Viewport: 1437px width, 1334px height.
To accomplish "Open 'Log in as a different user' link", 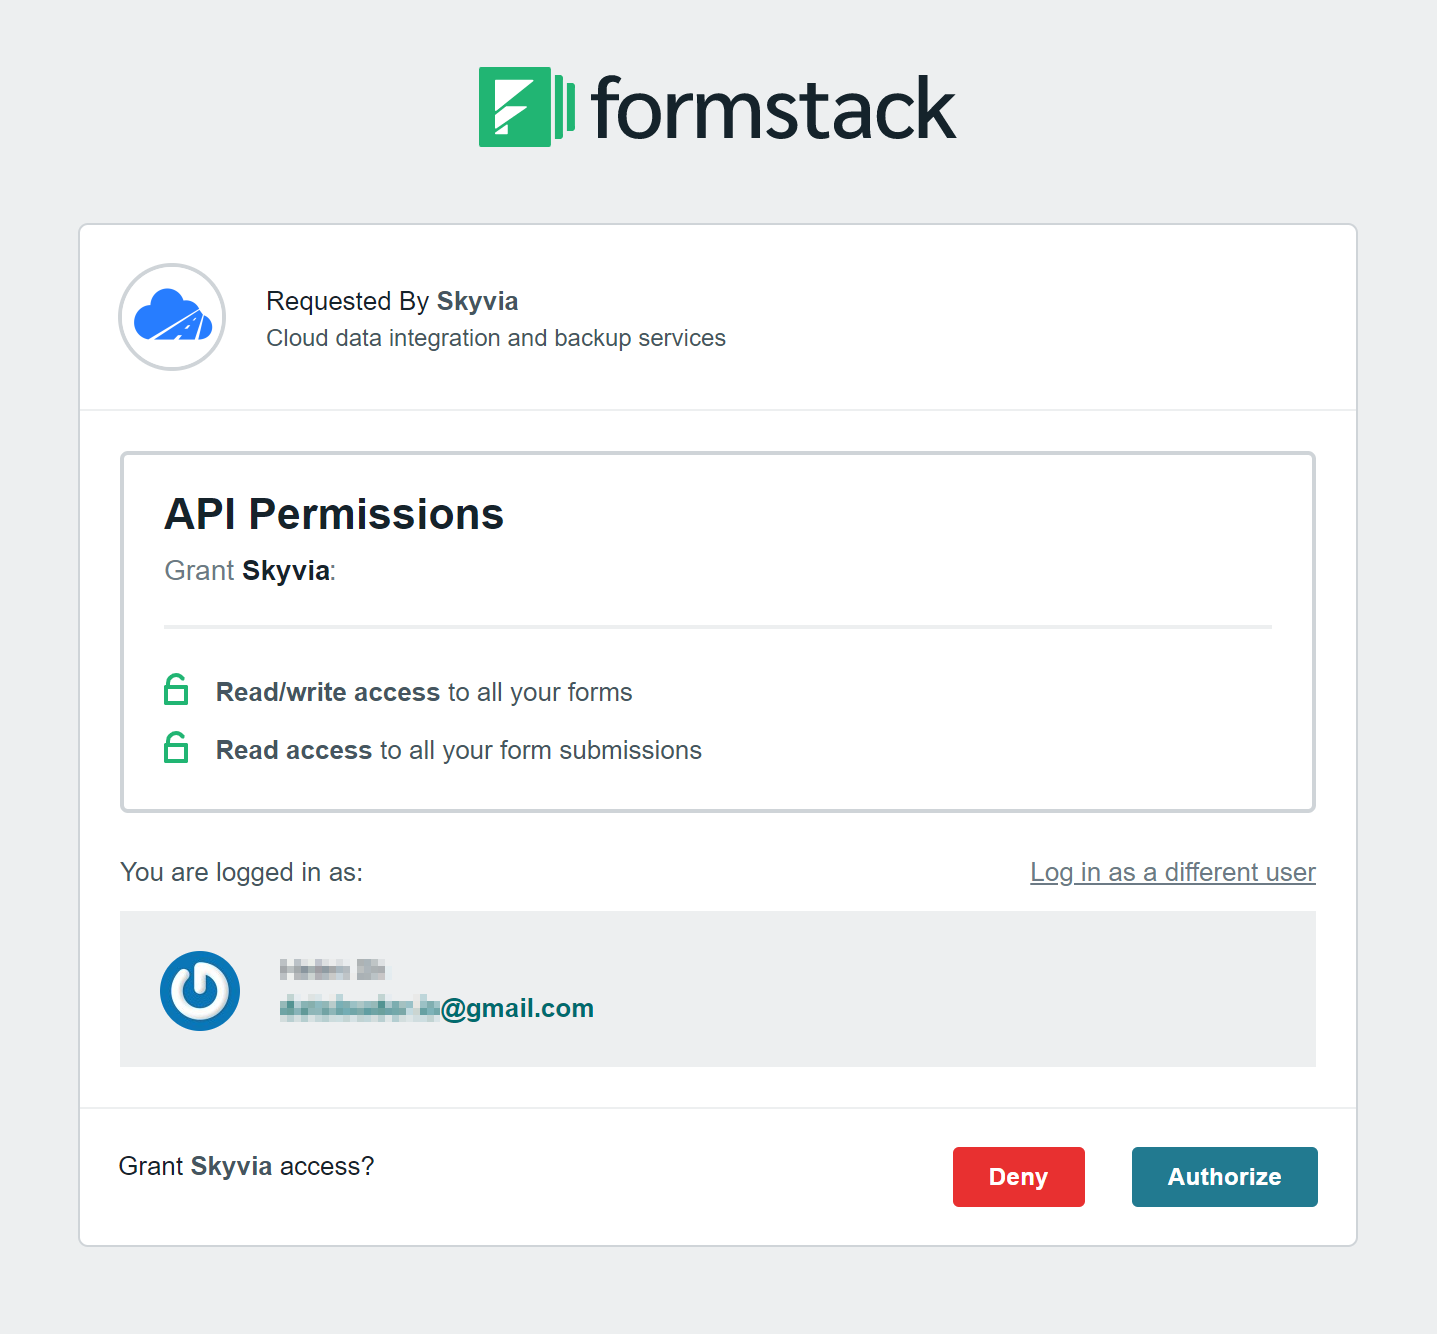I will [x=1173, y=872].
